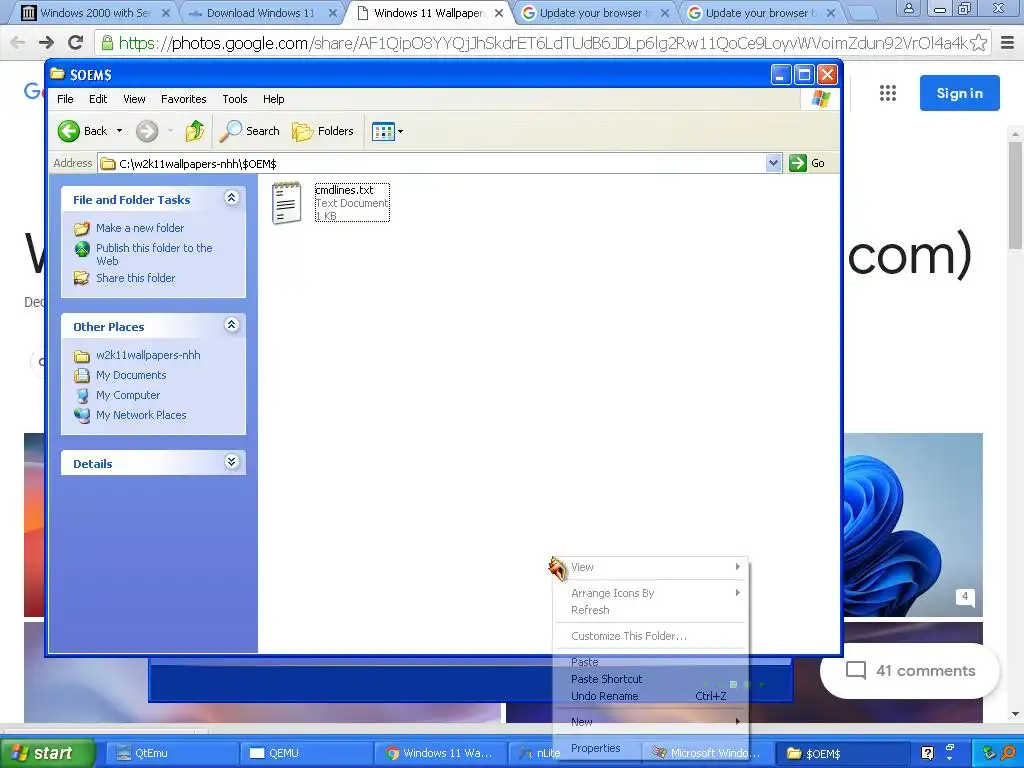Go up one folder level icon

tap(195, 131)
